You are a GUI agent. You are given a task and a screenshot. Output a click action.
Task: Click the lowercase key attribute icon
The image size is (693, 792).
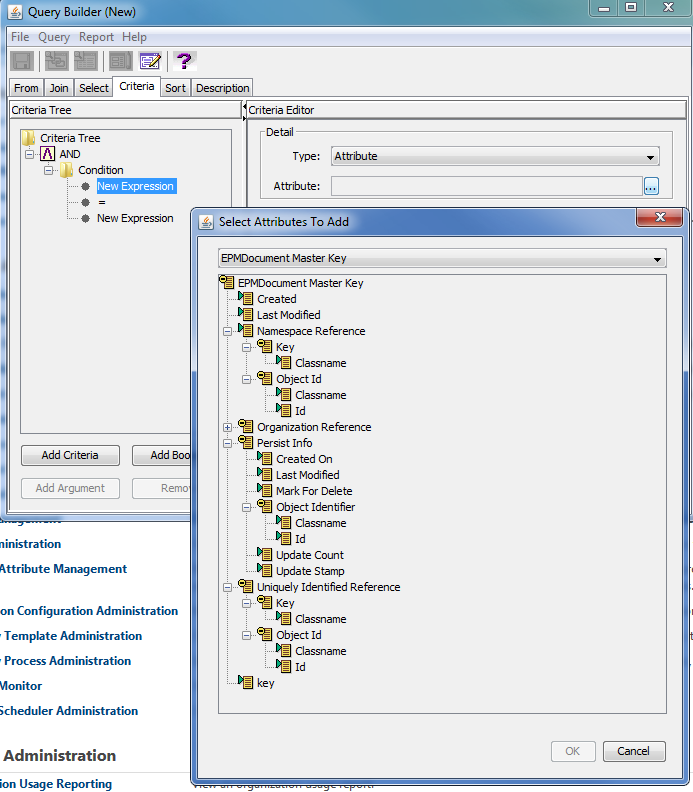click(245, 682)
